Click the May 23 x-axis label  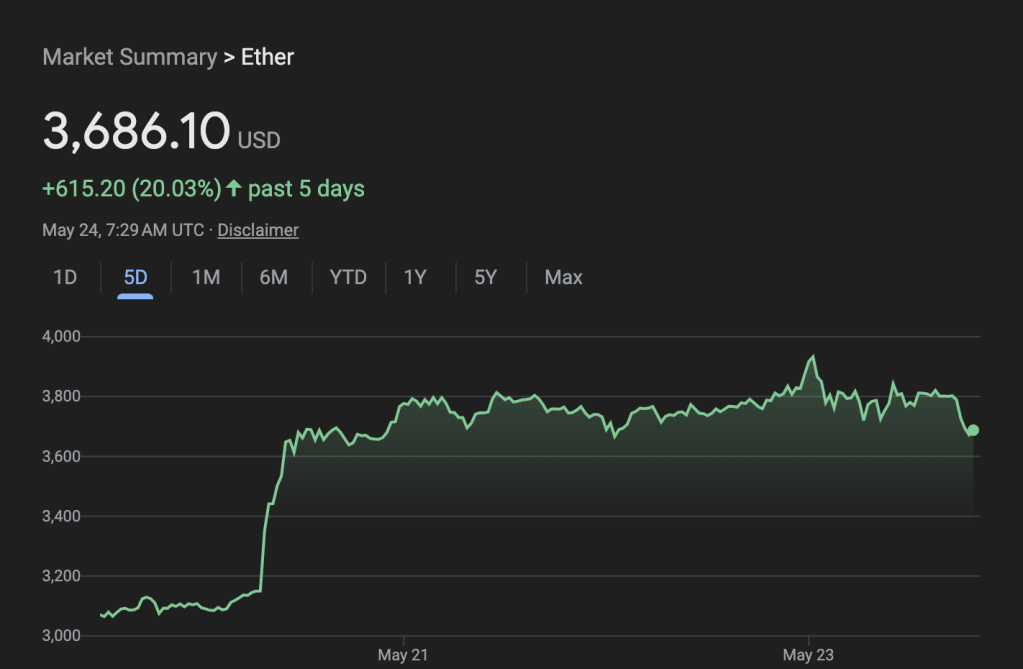[x=807, y=655]
